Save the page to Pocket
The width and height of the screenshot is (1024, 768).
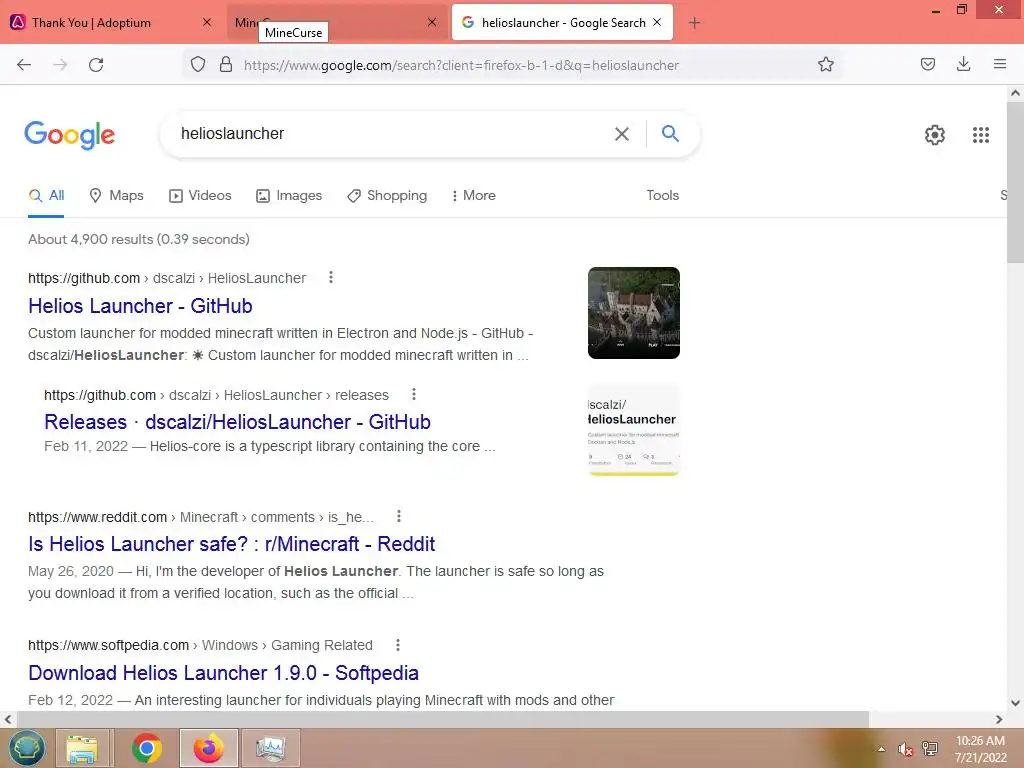(x=927, y=64)
